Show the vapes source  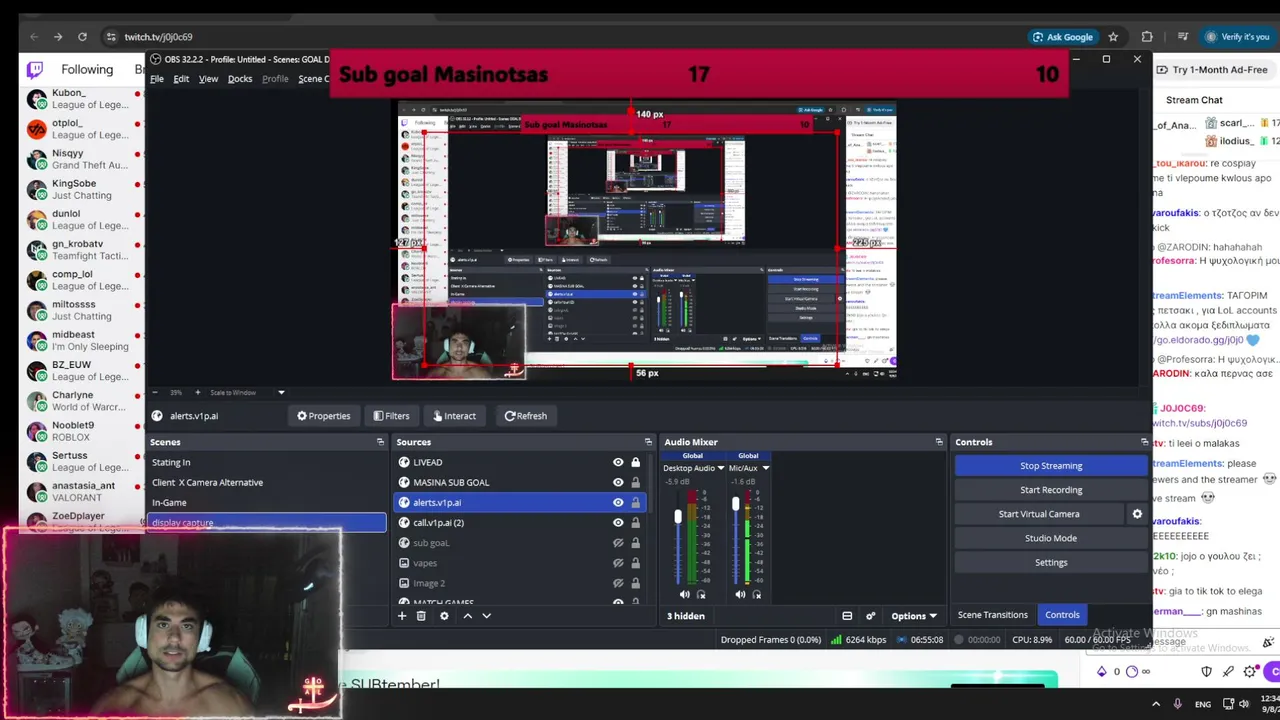click(618, 563)
